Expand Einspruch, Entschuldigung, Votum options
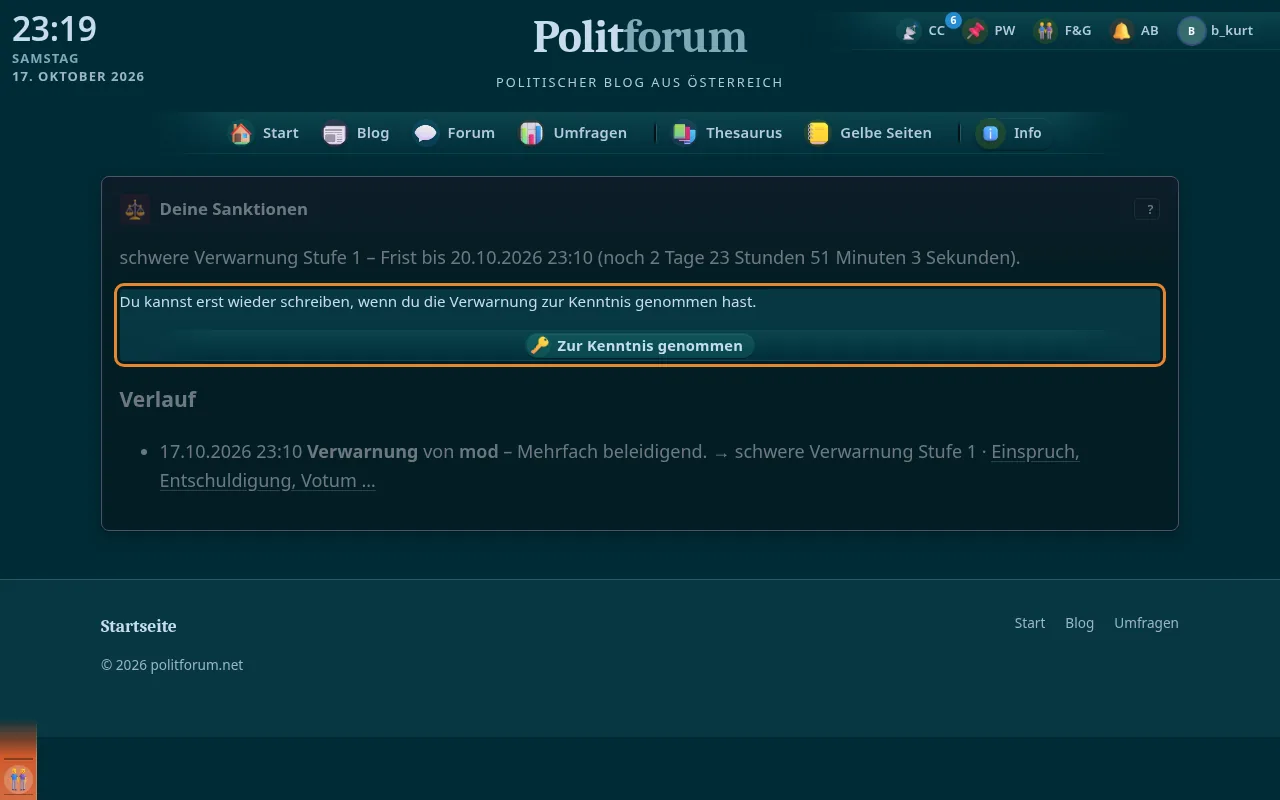The width and height of the screenshot is (1280, 800). 619,466
